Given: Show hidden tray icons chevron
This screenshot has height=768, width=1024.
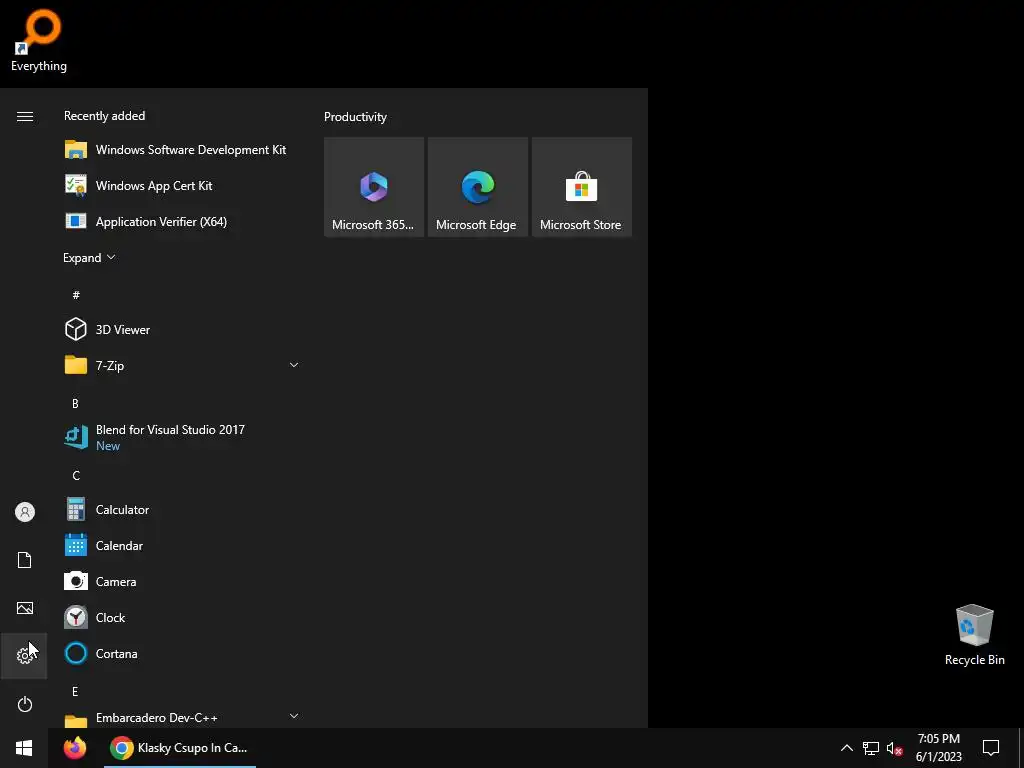Looking at the screenshot, I should [x=846, y=748].
